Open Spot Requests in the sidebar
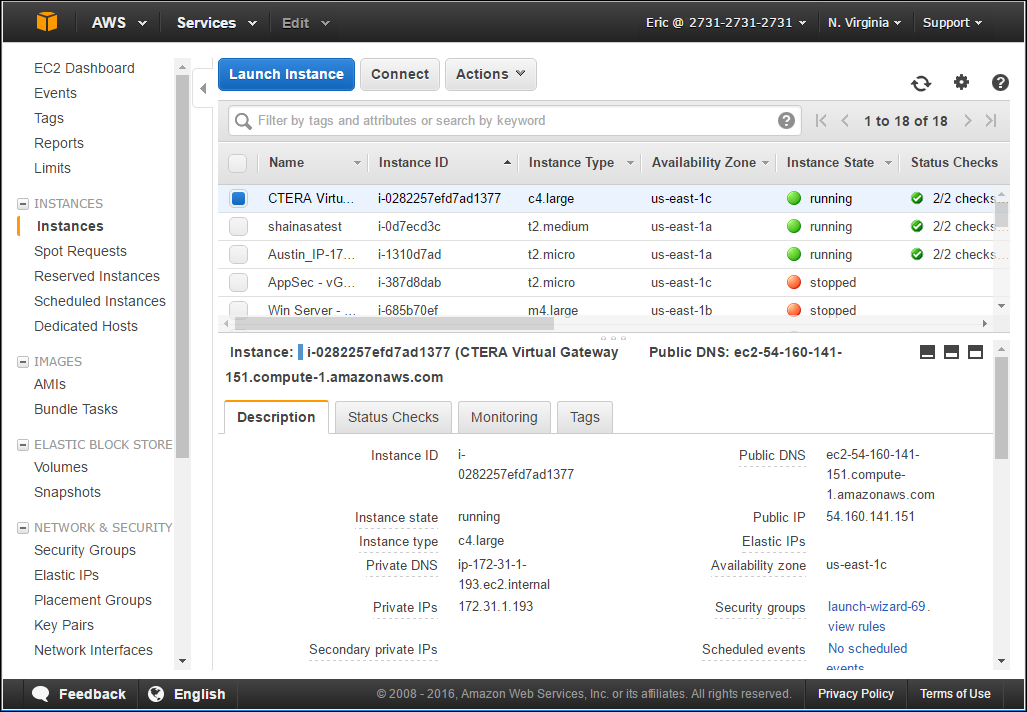 80,251
